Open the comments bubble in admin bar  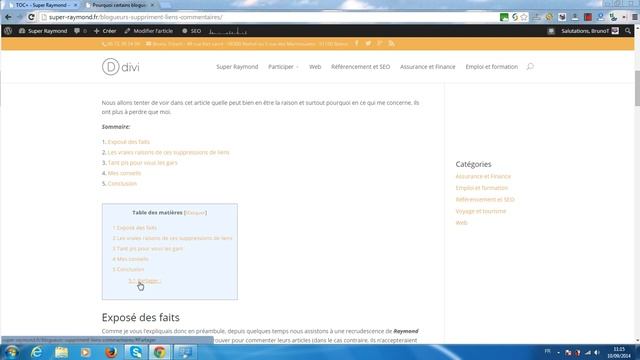click(x=80, y=31)
